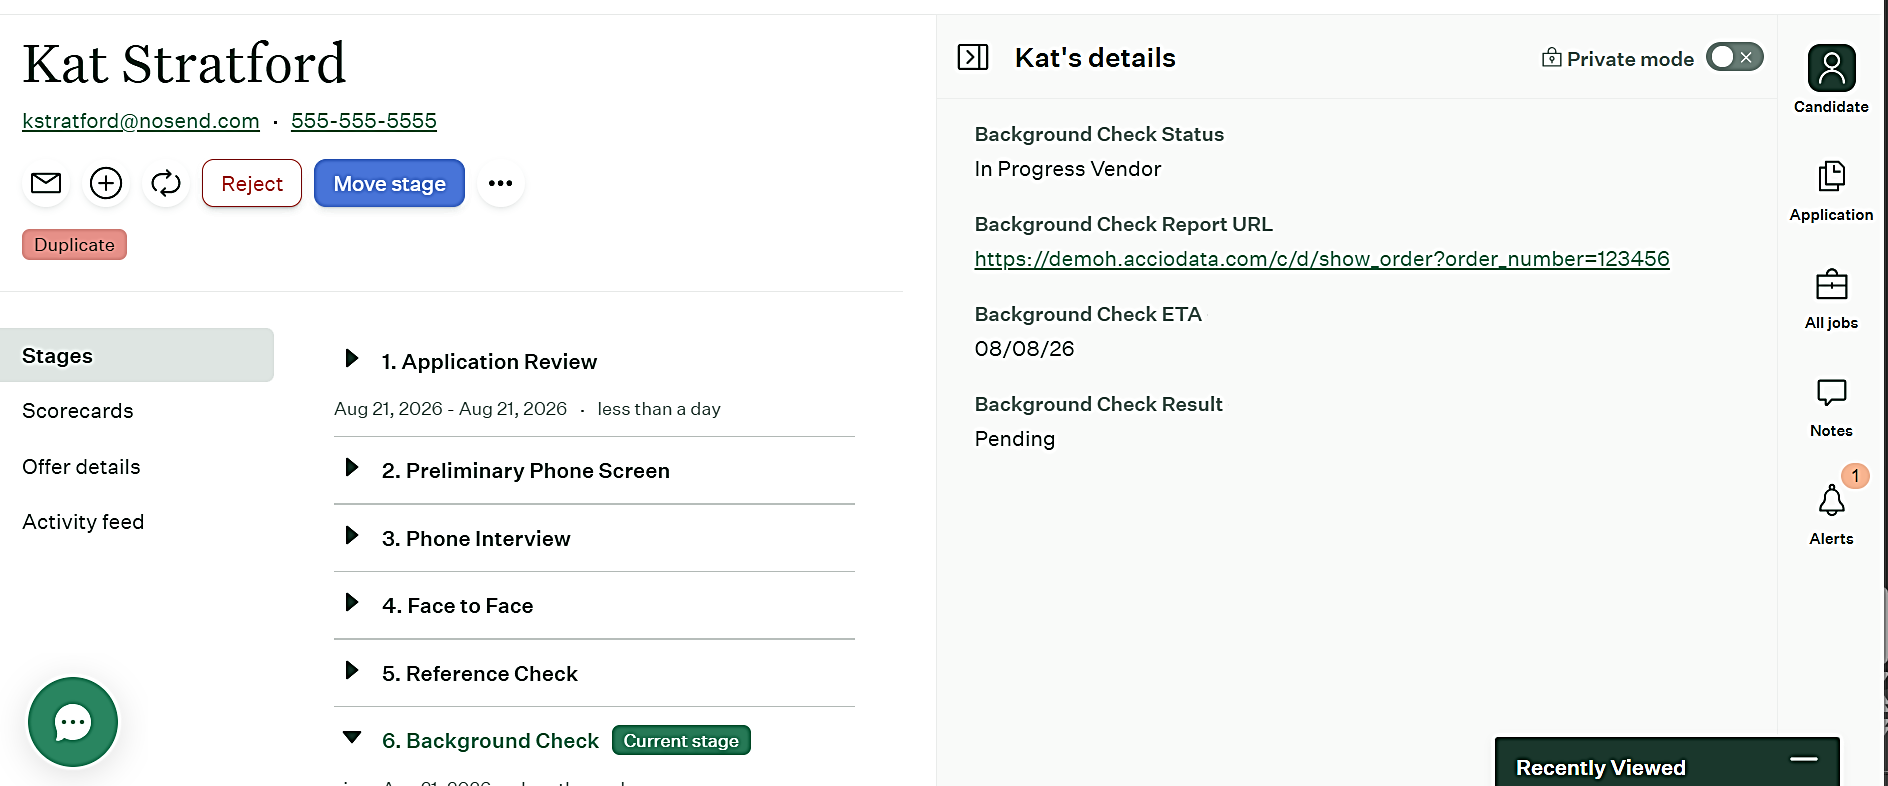The height and width of the screenshot is (786, 1888).
Task: Open the Background Check Report URL link
Action: [1322, 259]
